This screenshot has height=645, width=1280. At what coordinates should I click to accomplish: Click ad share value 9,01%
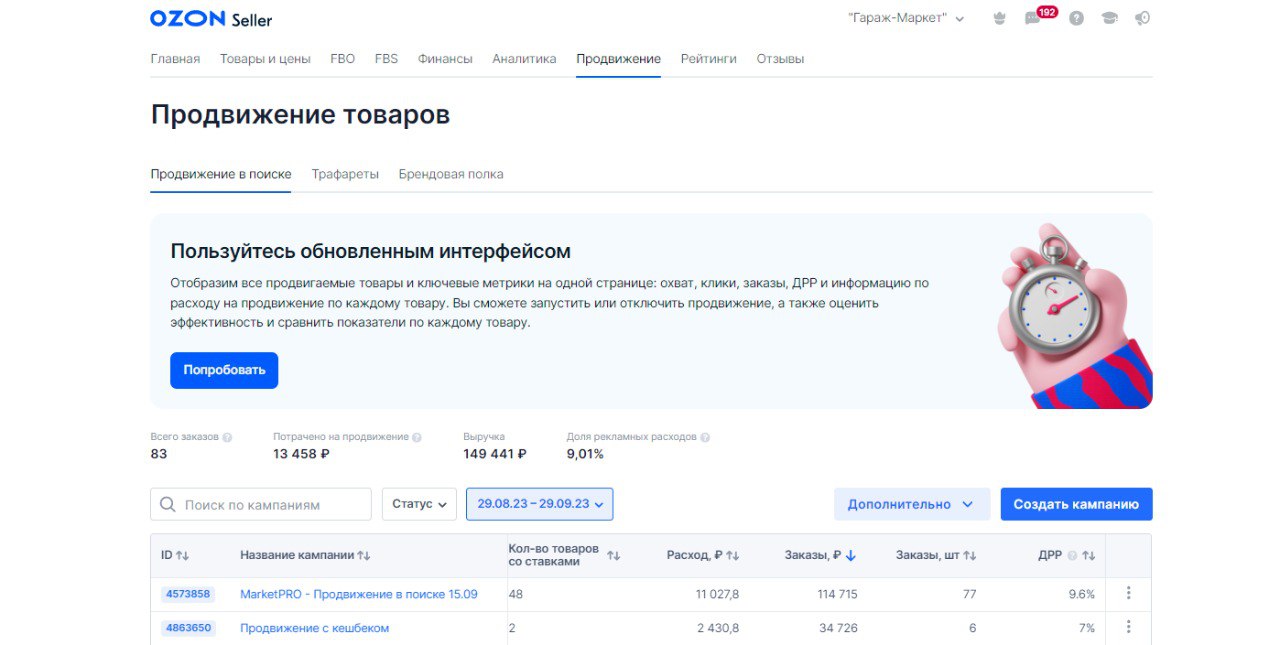point(585,454)
